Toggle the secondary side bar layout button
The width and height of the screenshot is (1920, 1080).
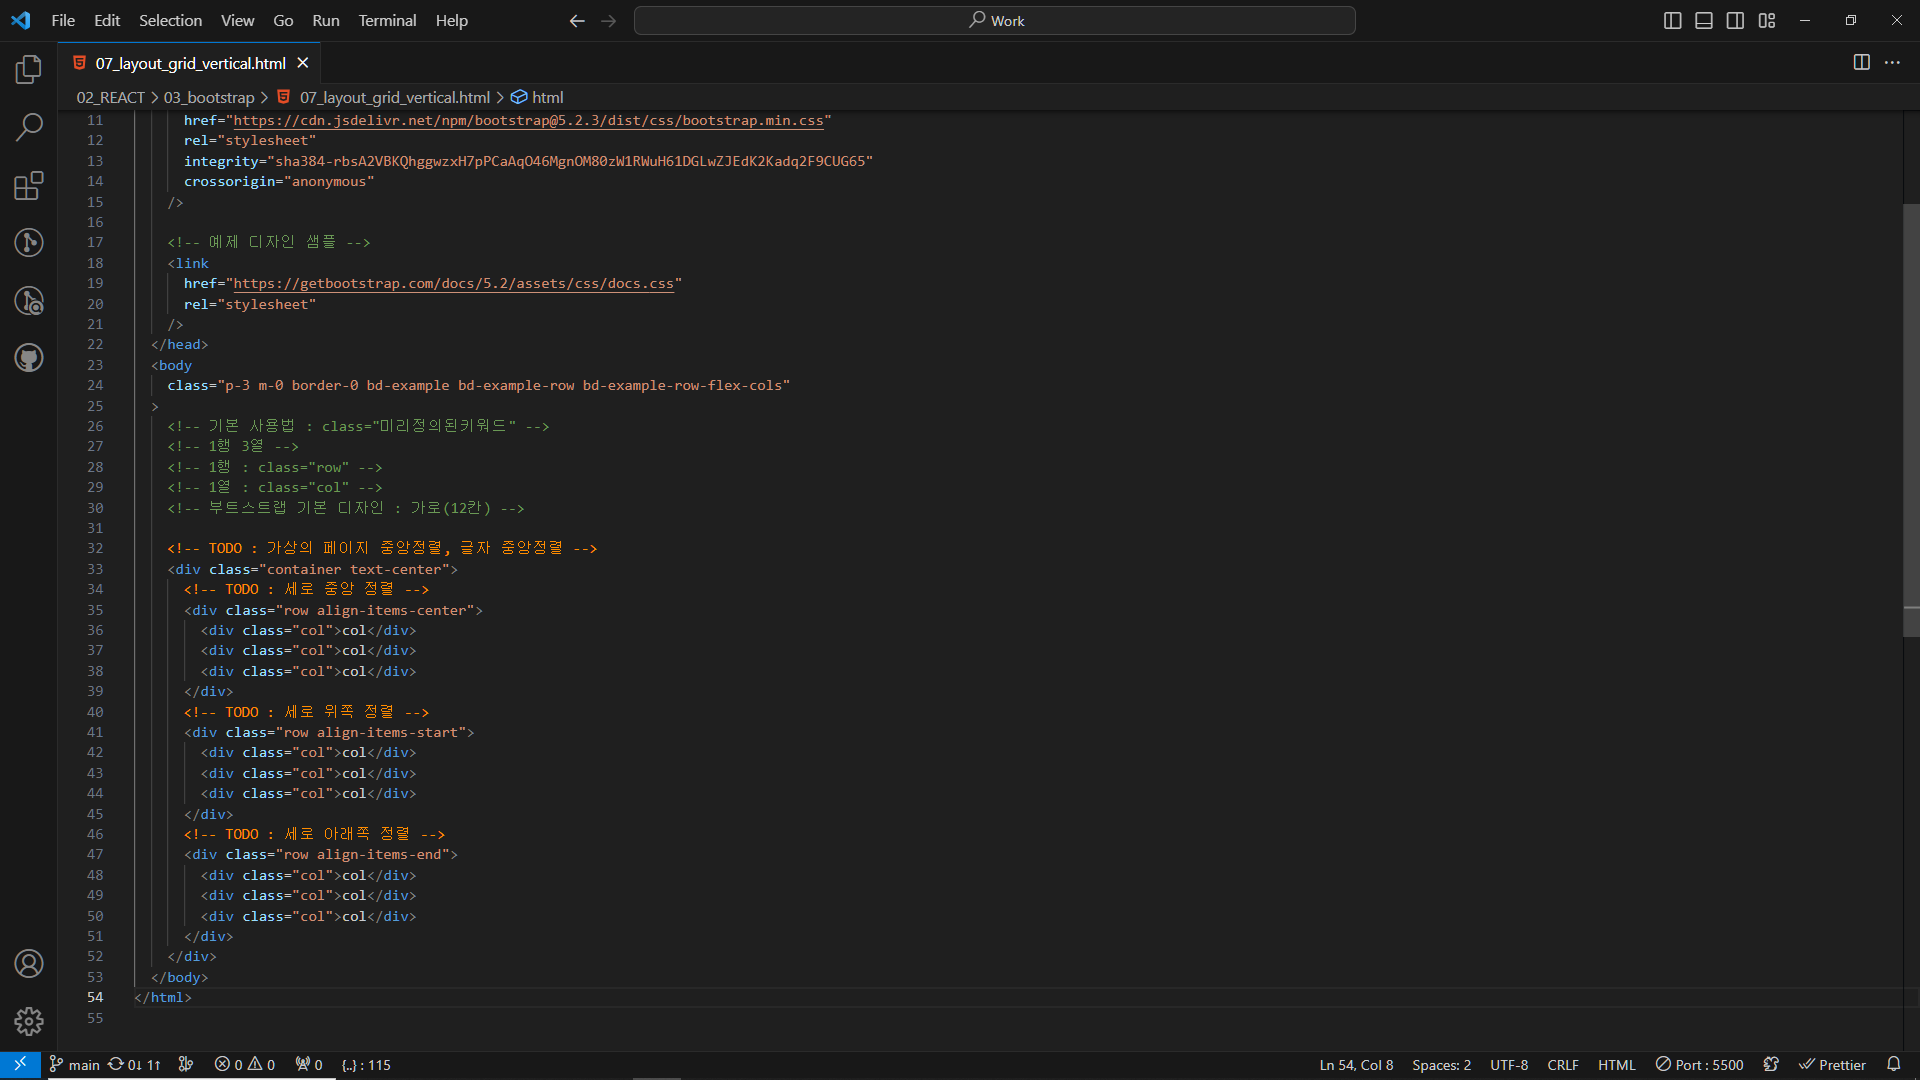(1735, 21)
